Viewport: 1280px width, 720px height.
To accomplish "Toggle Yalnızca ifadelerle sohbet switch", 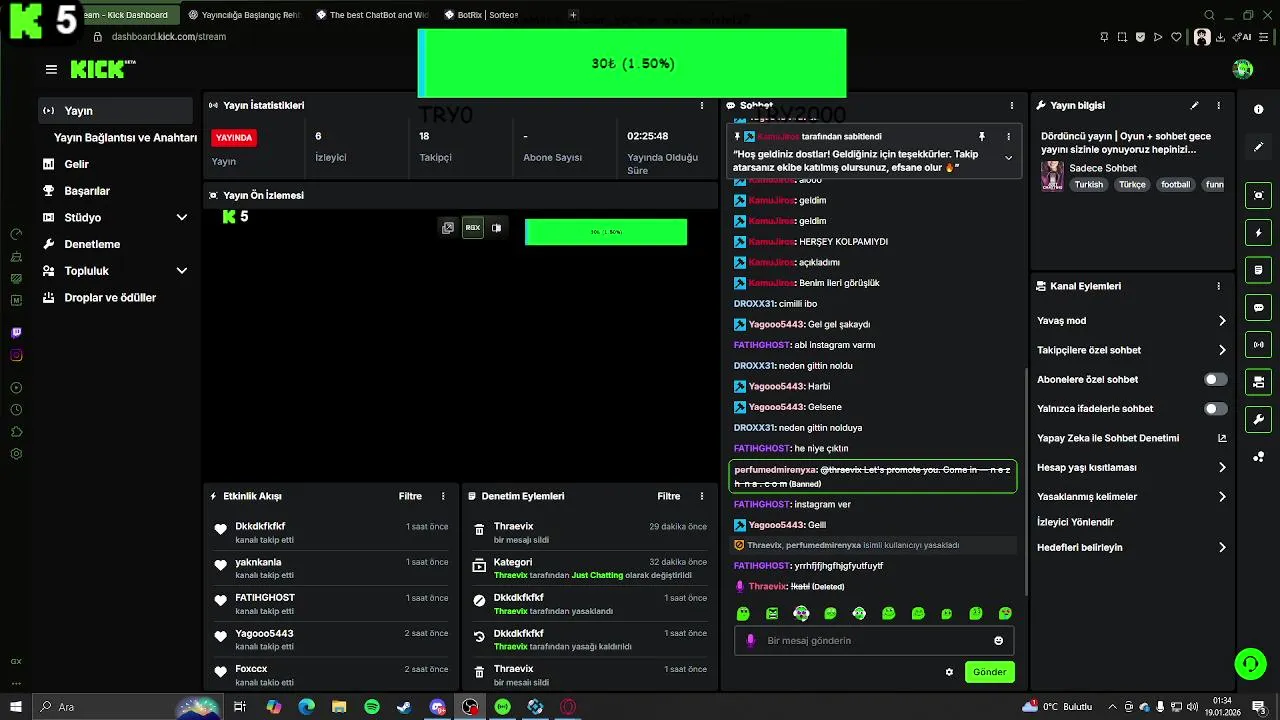I will pyautogui.click(x=1216, y=408).
